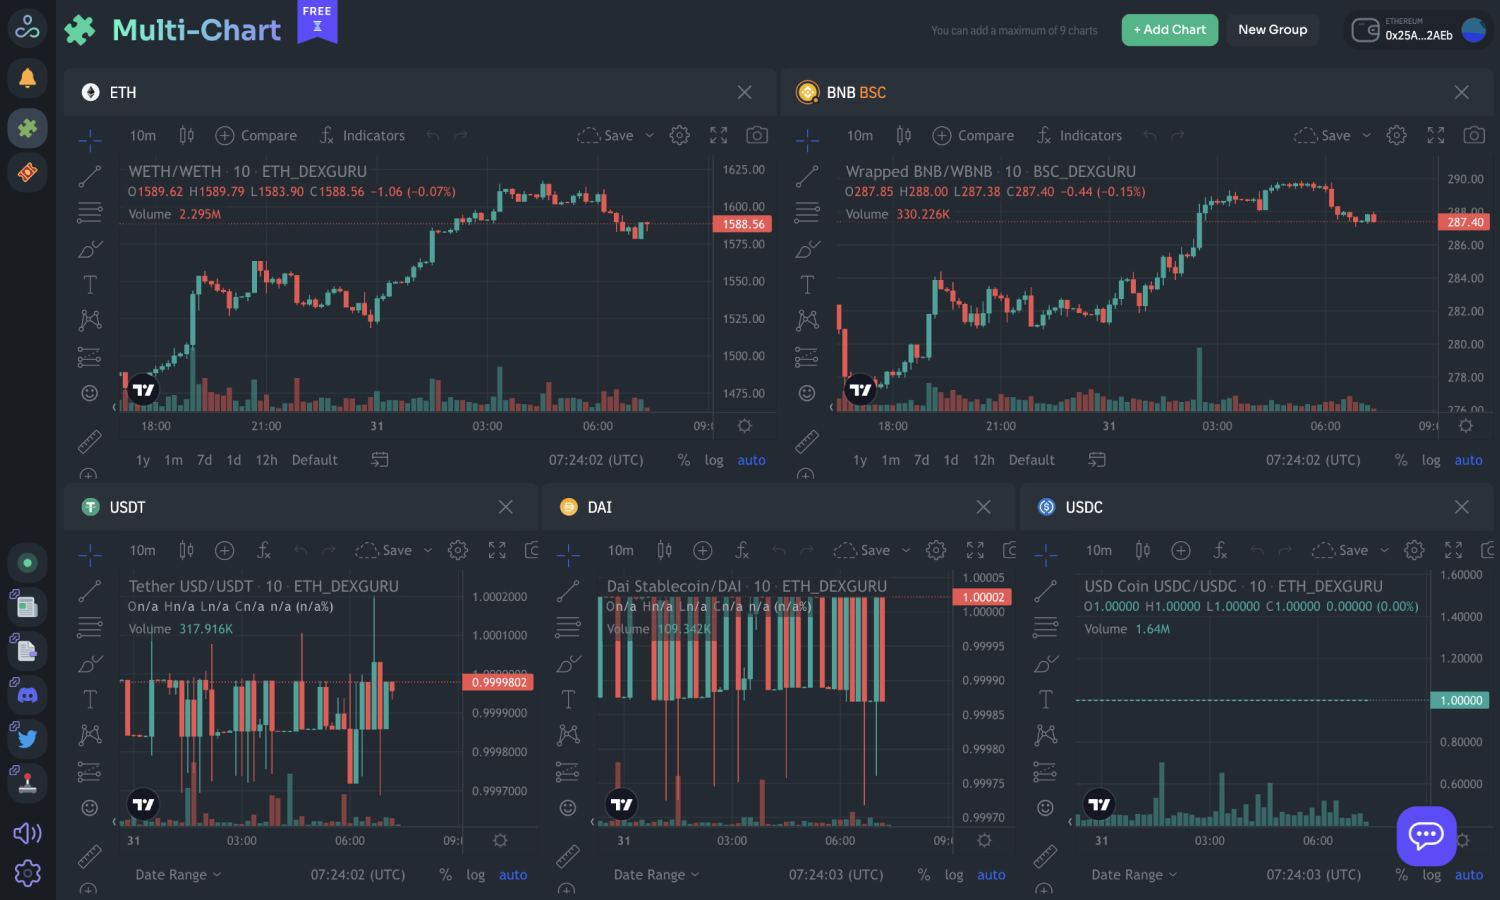Click the notification bell icon in sidebar

click(x=27, y=78)
